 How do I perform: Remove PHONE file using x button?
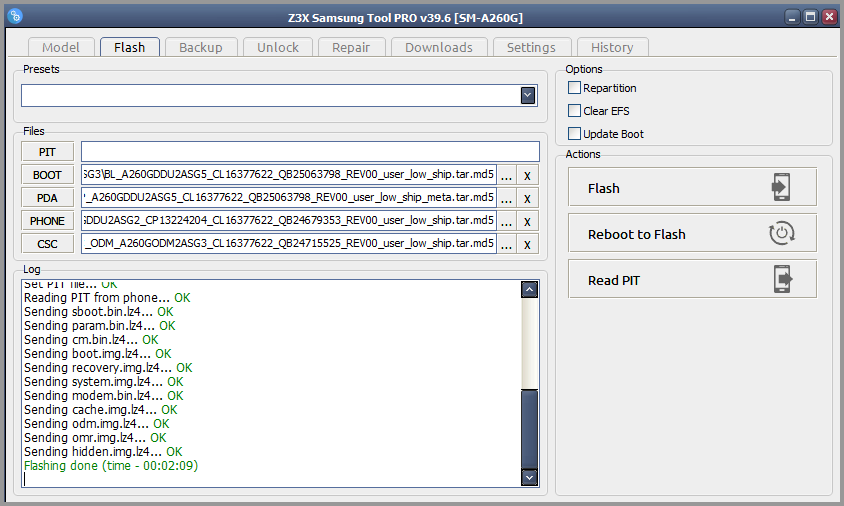527,221
